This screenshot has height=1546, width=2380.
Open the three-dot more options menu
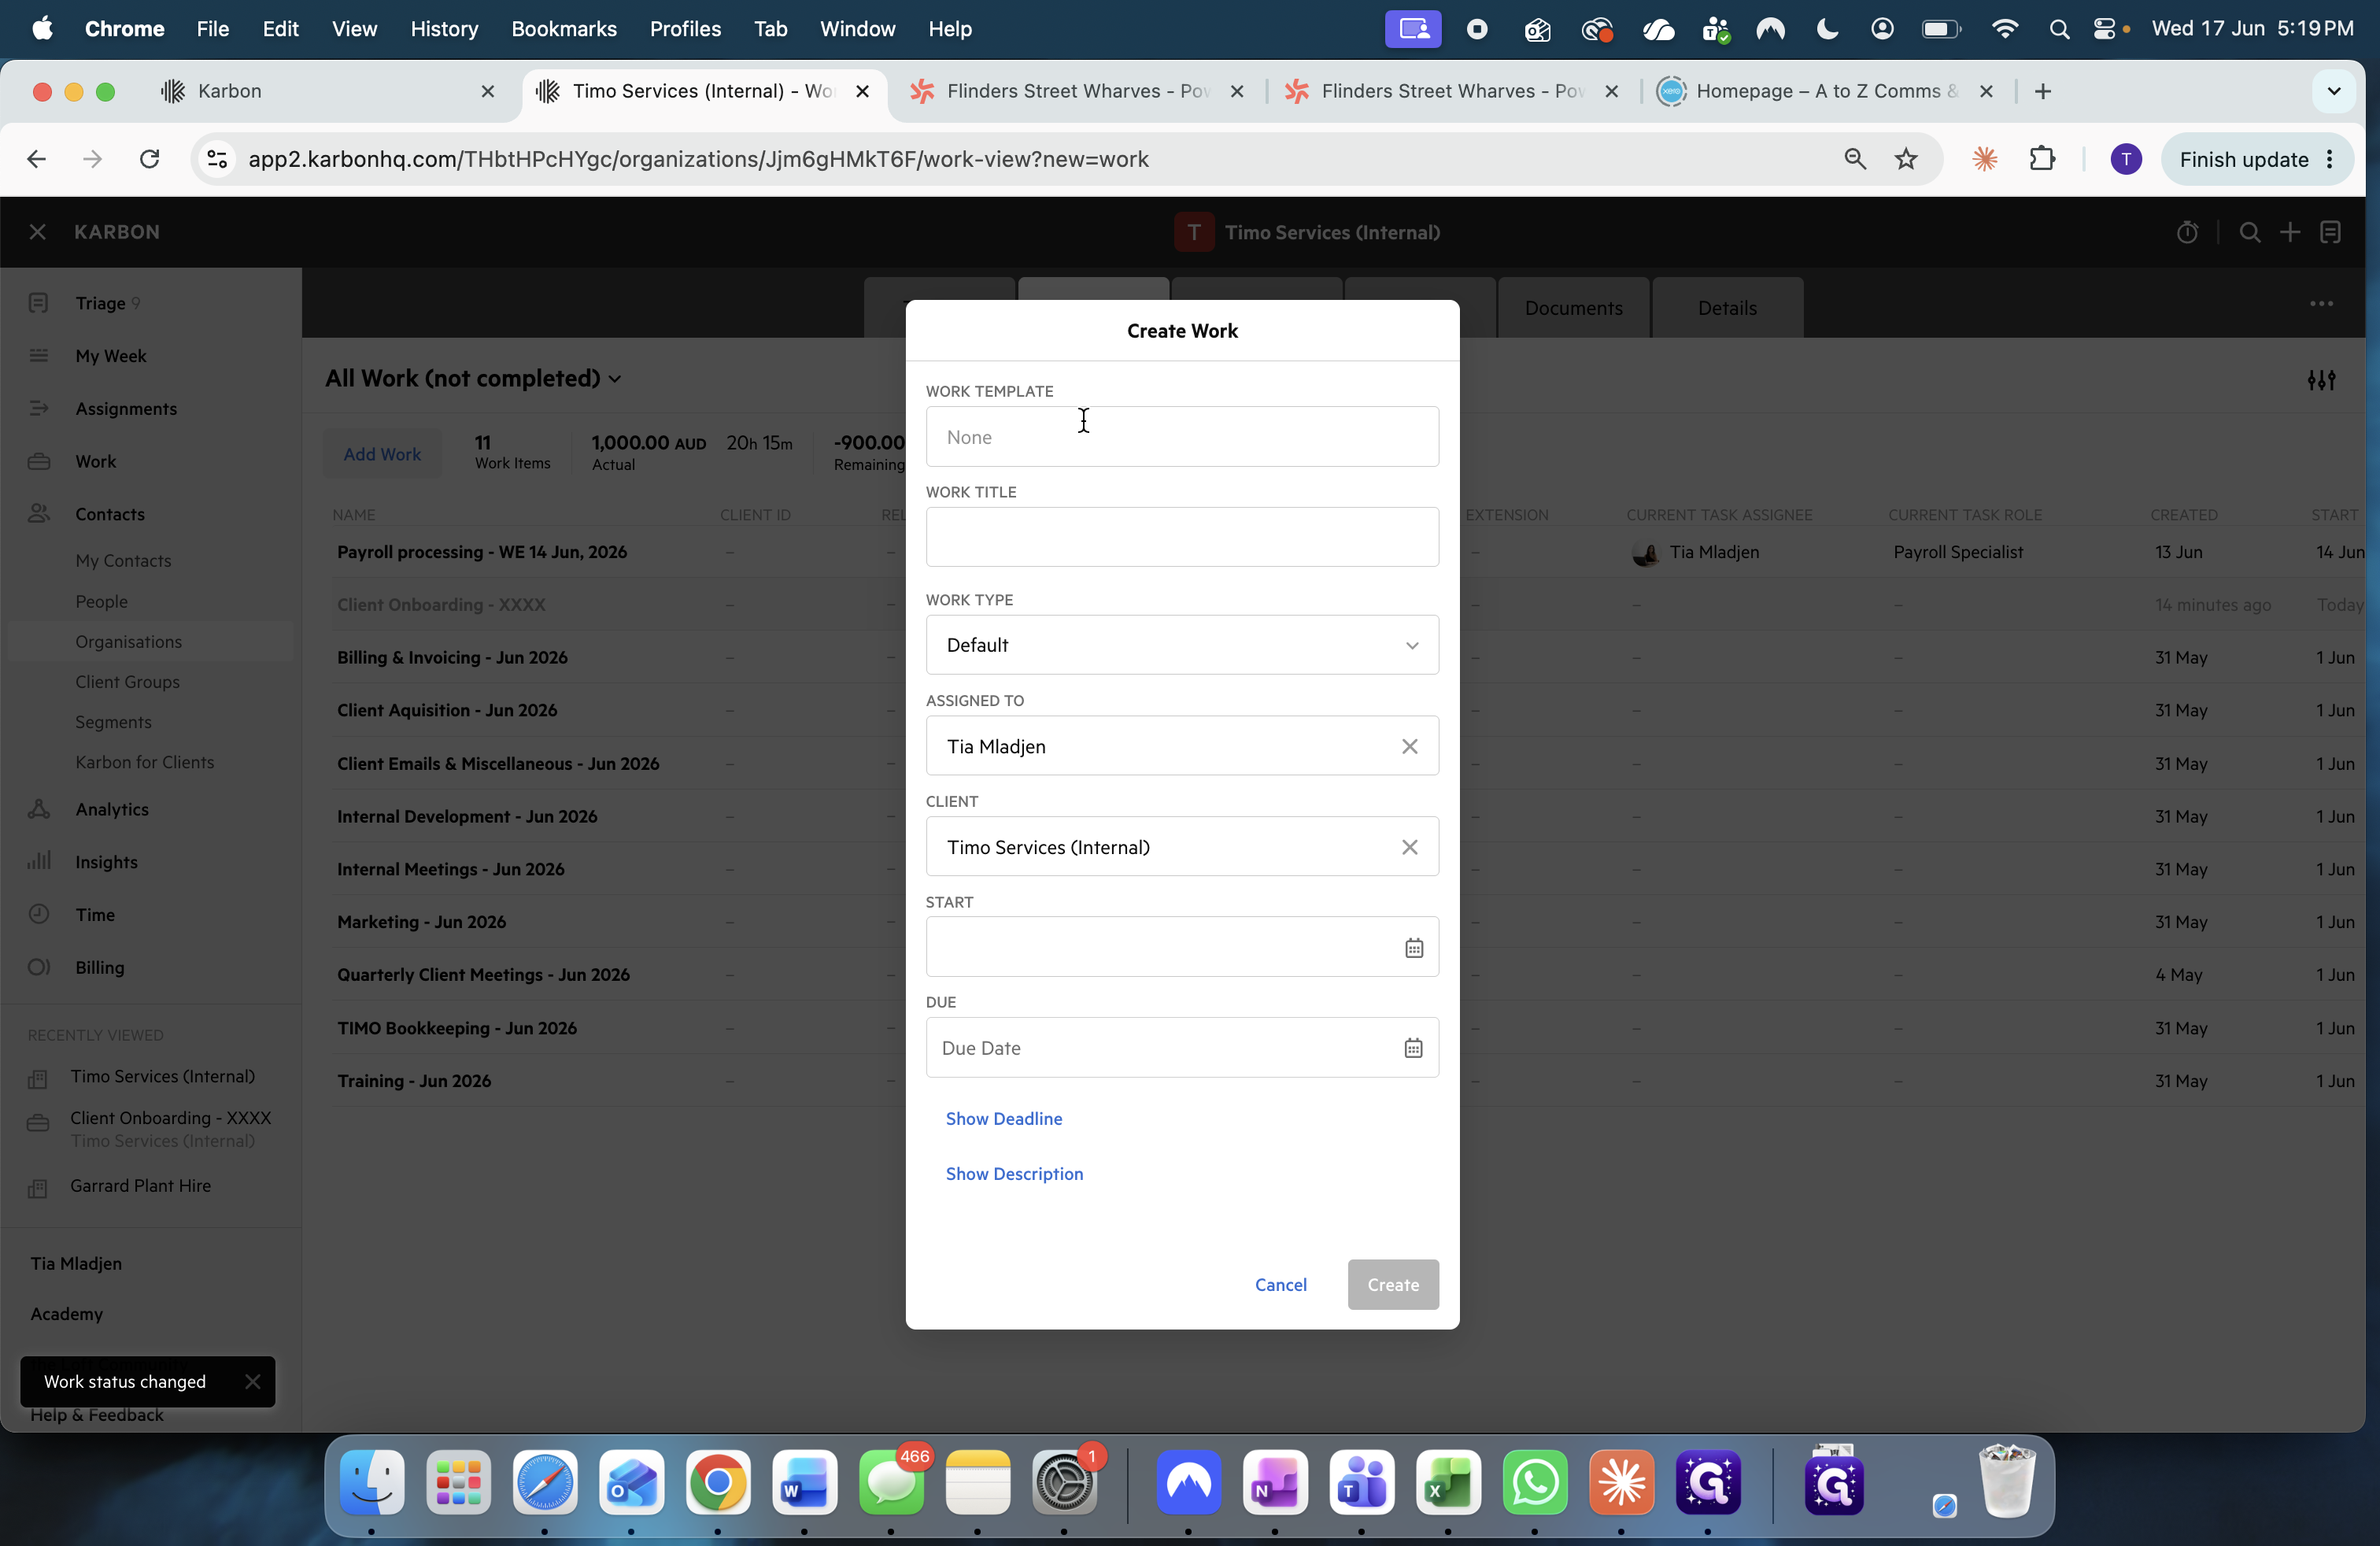point(2321,303)
